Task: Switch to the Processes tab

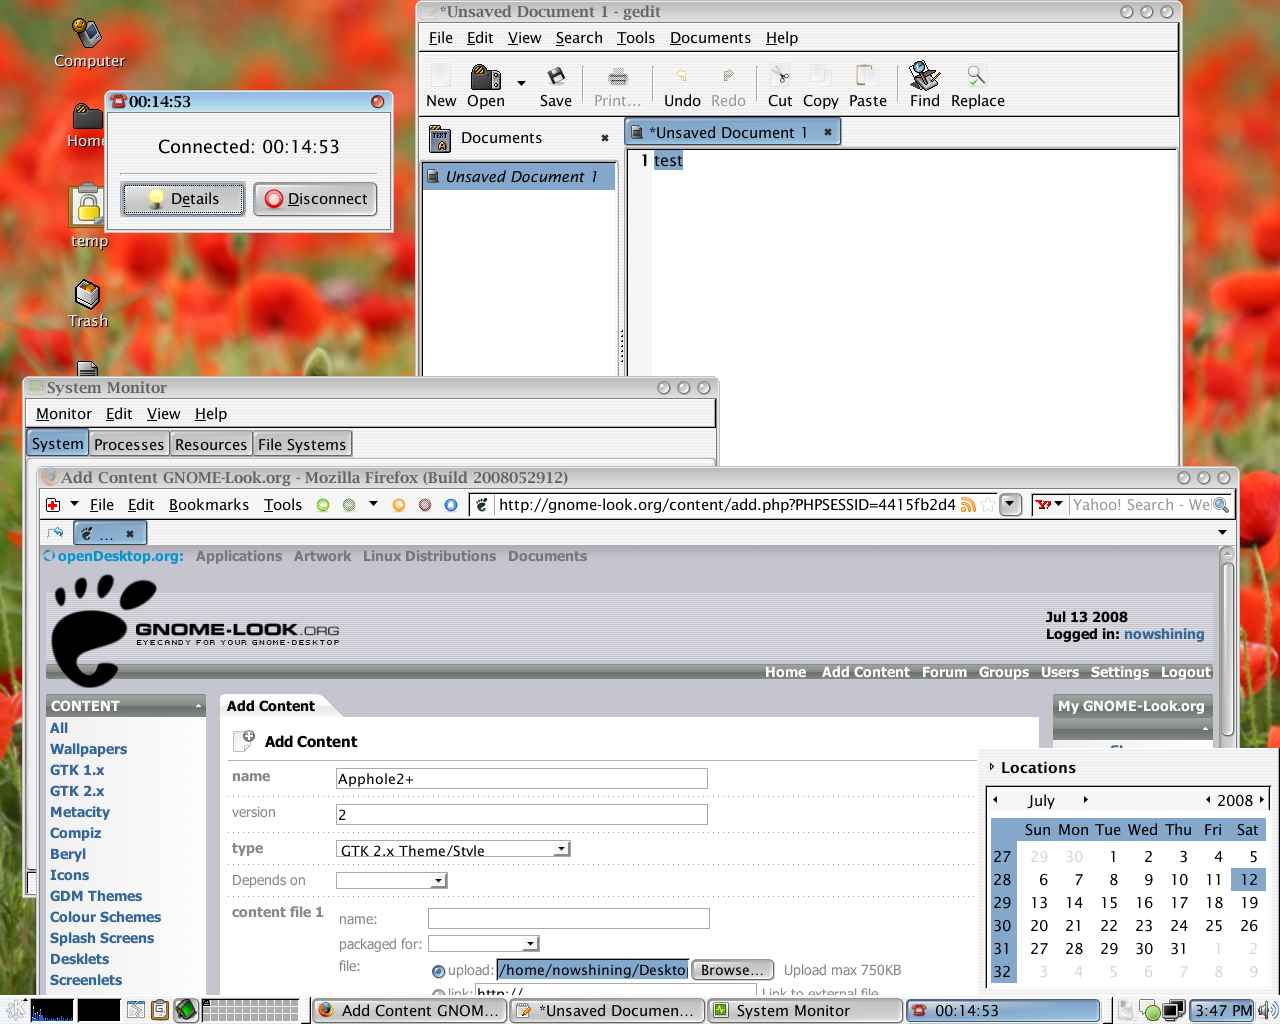Action: coord(128,444)
